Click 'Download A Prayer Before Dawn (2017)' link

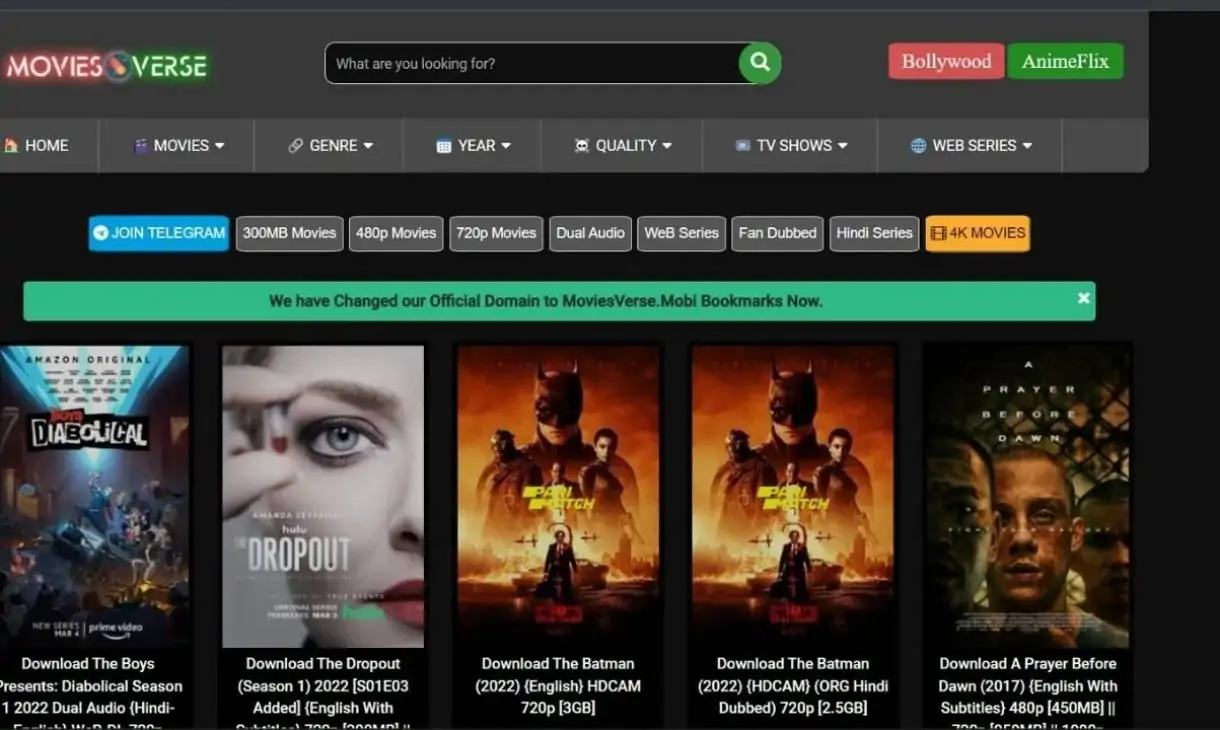click(1028, 694)
